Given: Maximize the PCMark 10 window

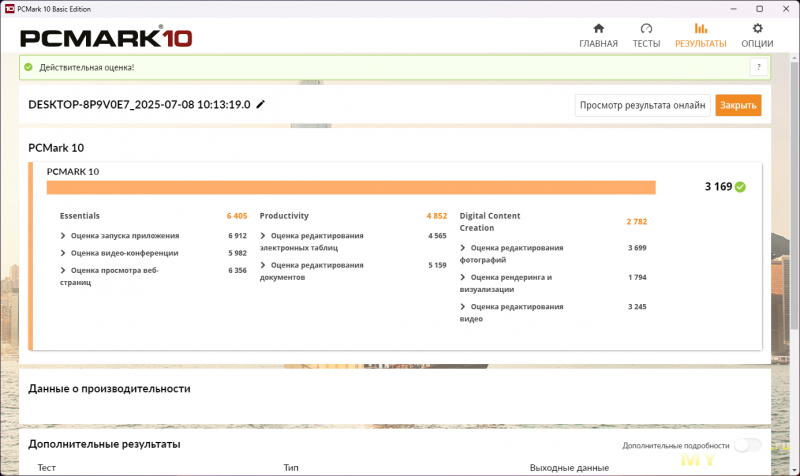Looking at the screenshot, I should coord(759,9).
